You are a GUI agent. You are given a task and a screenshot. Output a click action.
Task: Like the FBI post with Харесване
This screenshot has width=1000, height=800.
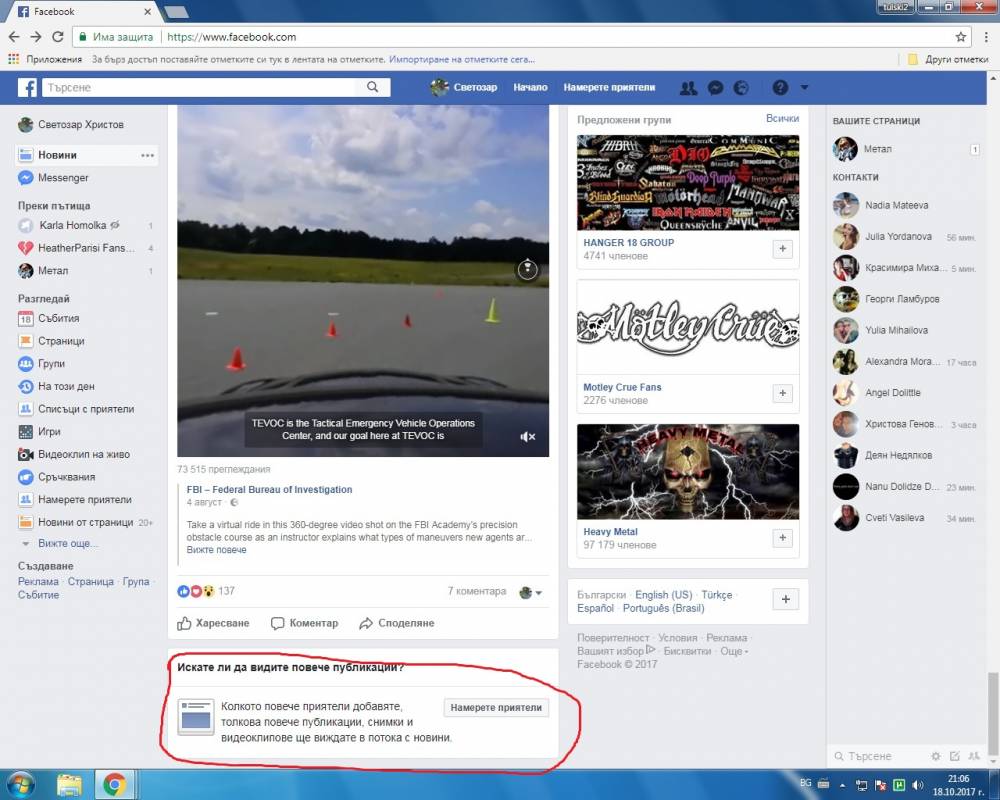coord(213,623)
